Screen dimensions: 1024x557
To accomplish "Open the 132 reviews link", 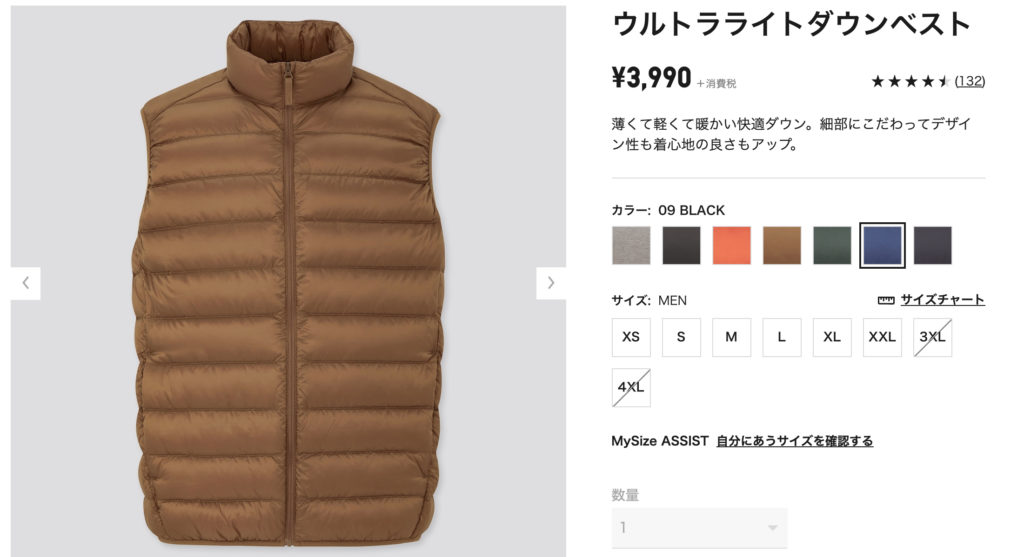I will [x=970, y=82].
